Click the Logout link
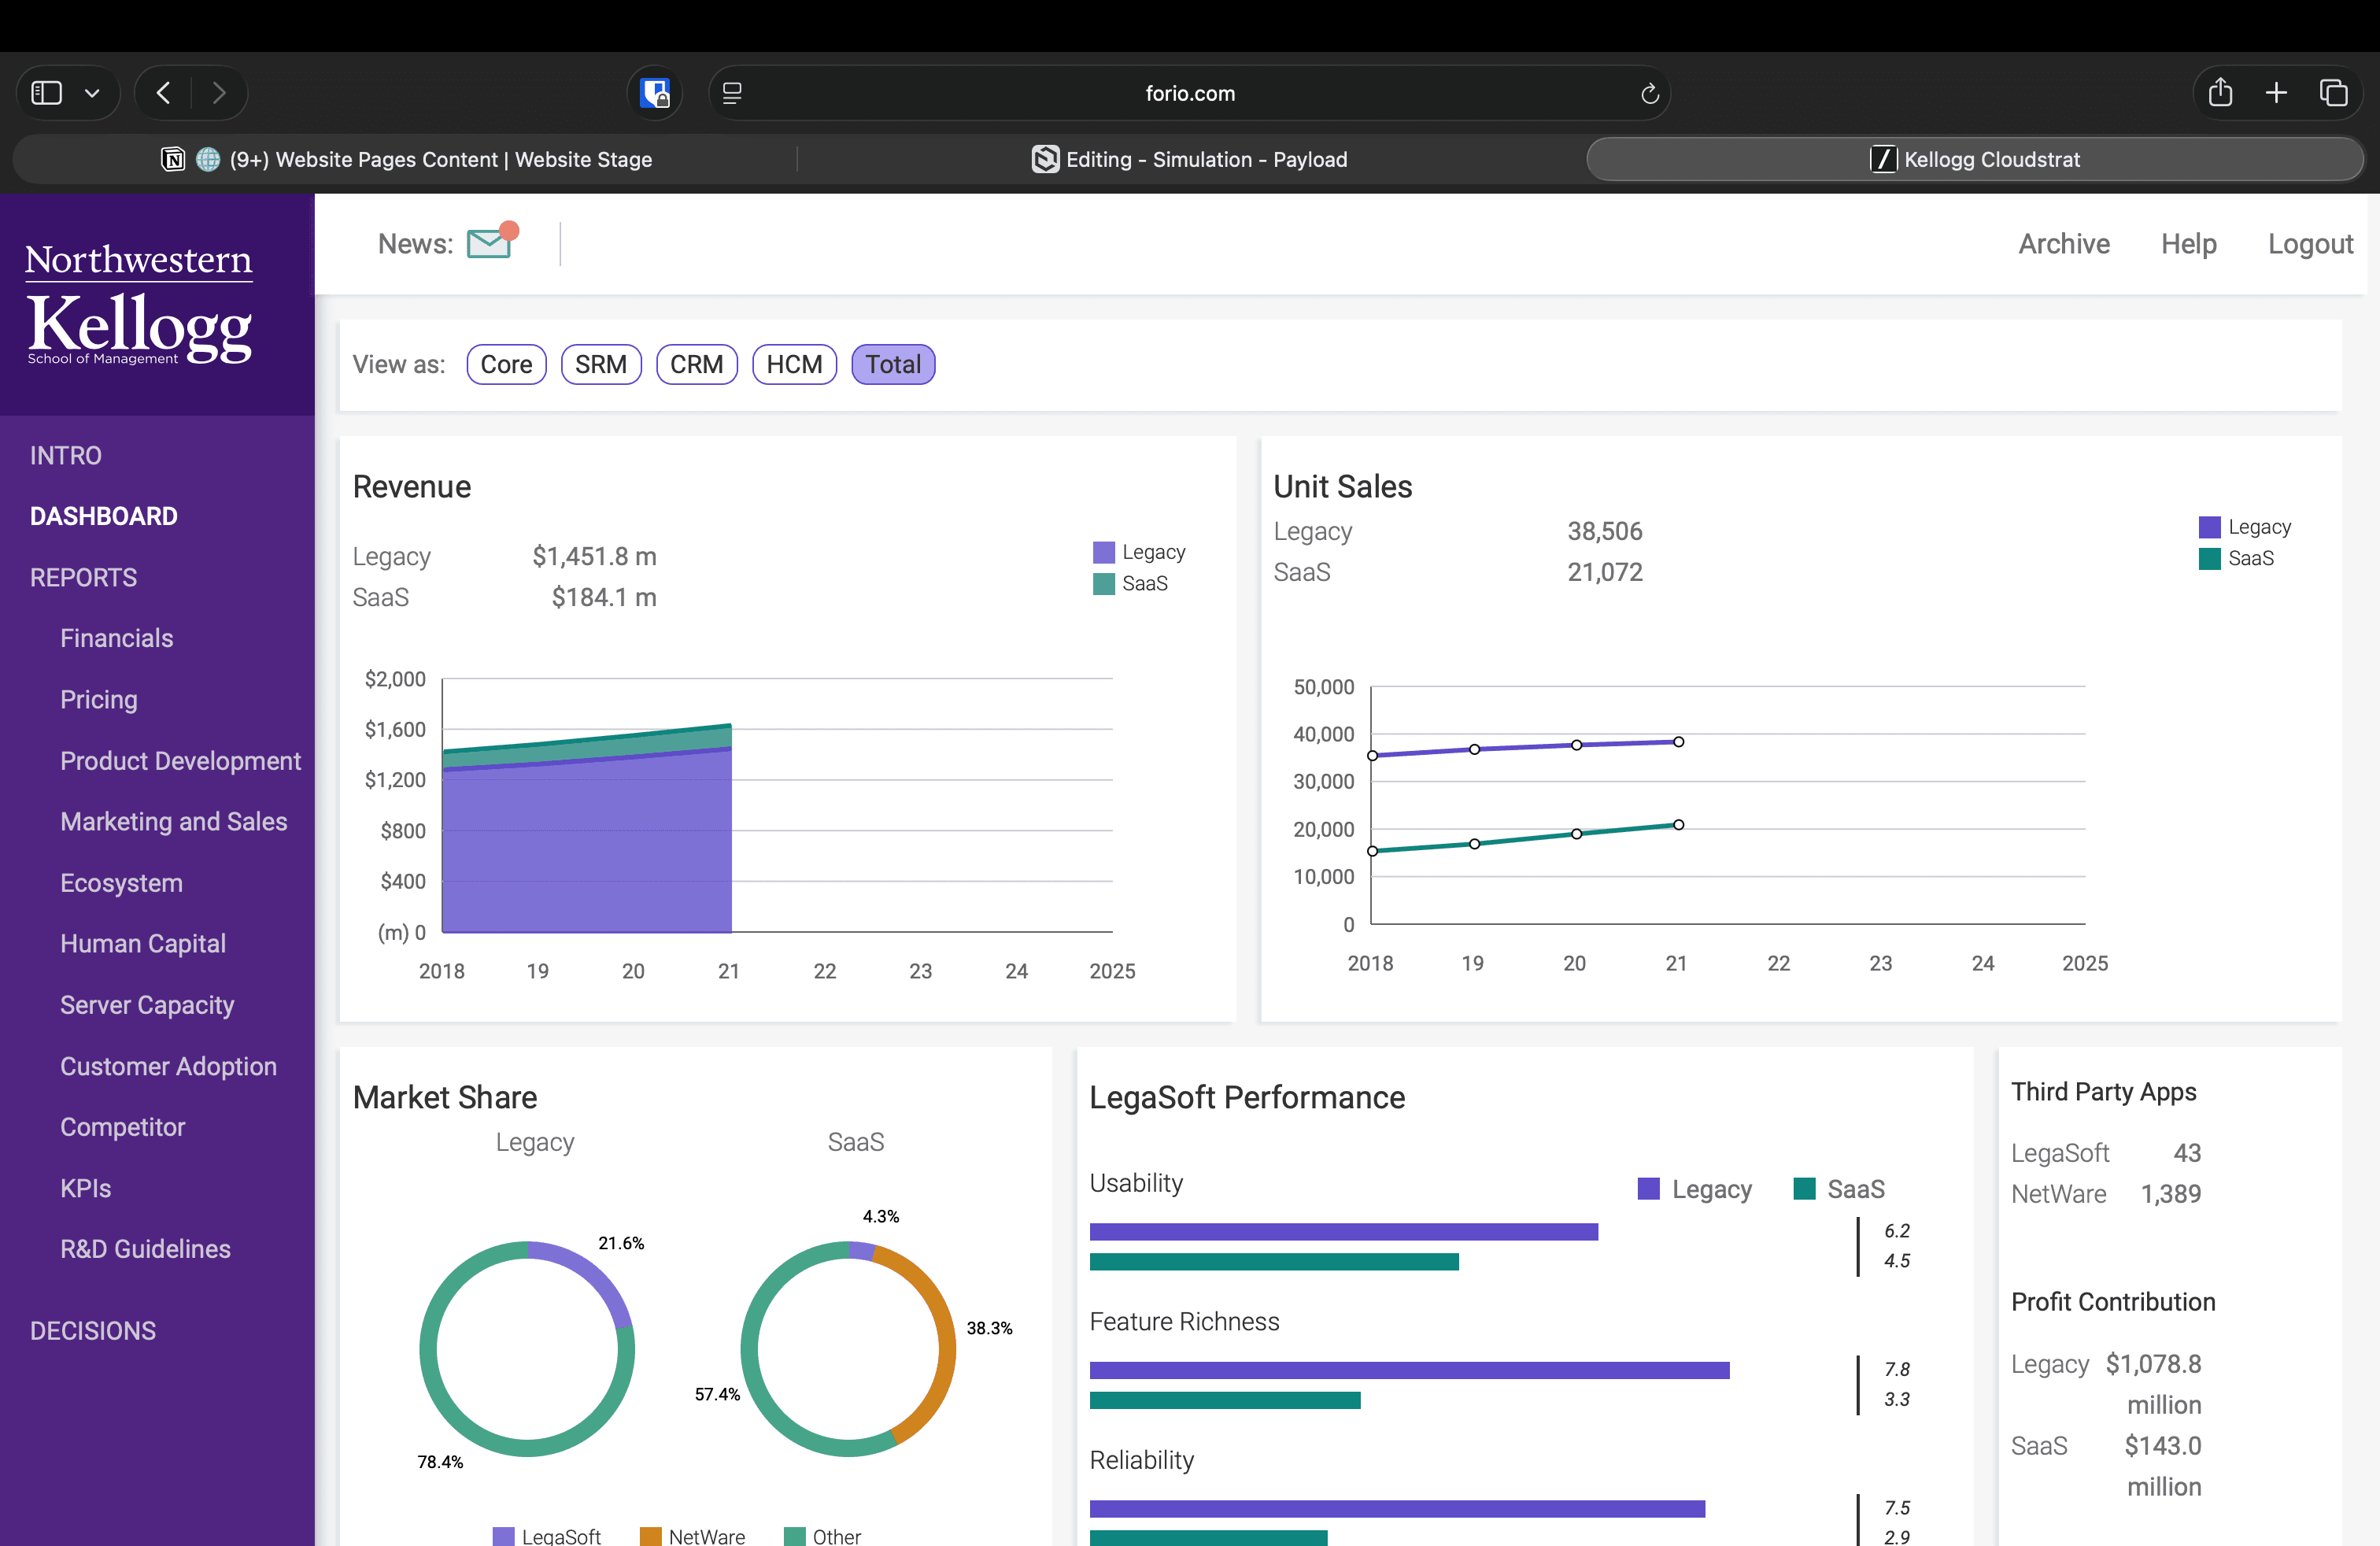The height and width of the screenshot is (1546, 2380). [x=2310, y=243]
